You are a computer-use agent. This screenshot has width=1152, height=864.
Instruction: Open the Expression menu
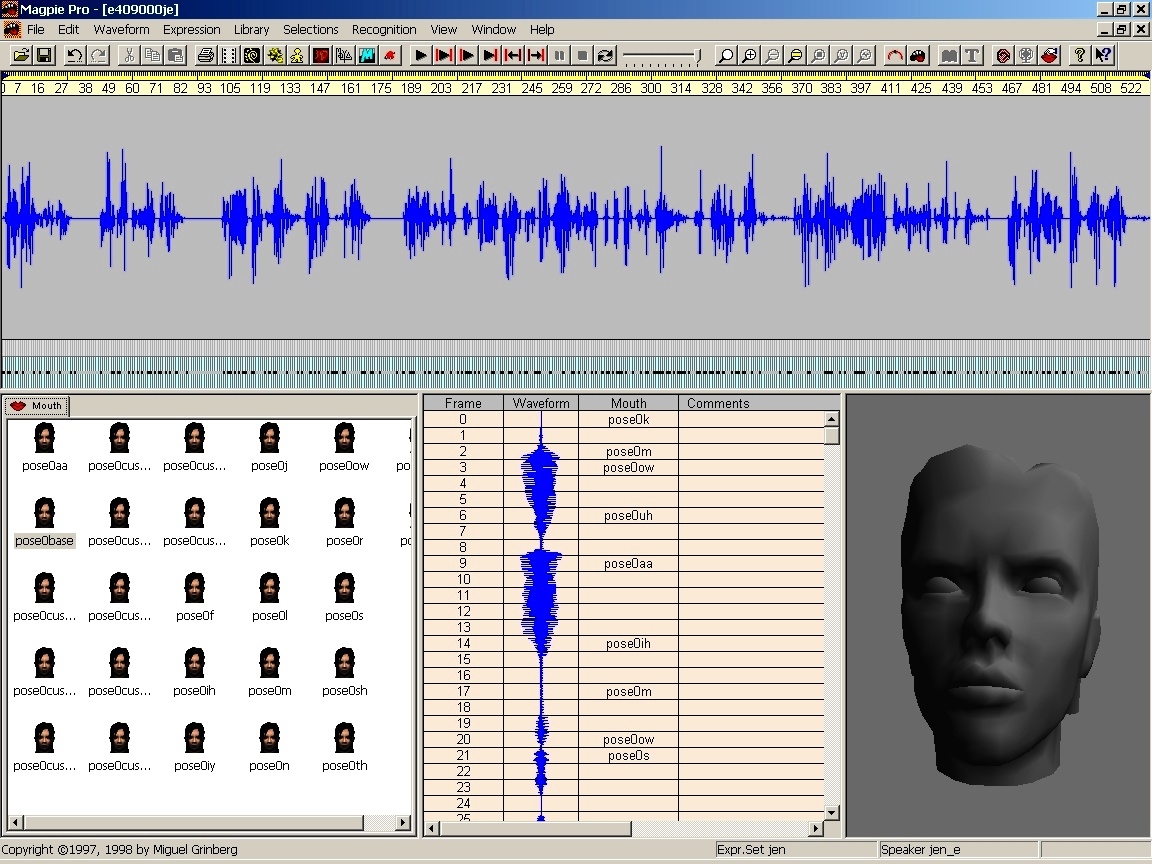click(x=192, y=30)
